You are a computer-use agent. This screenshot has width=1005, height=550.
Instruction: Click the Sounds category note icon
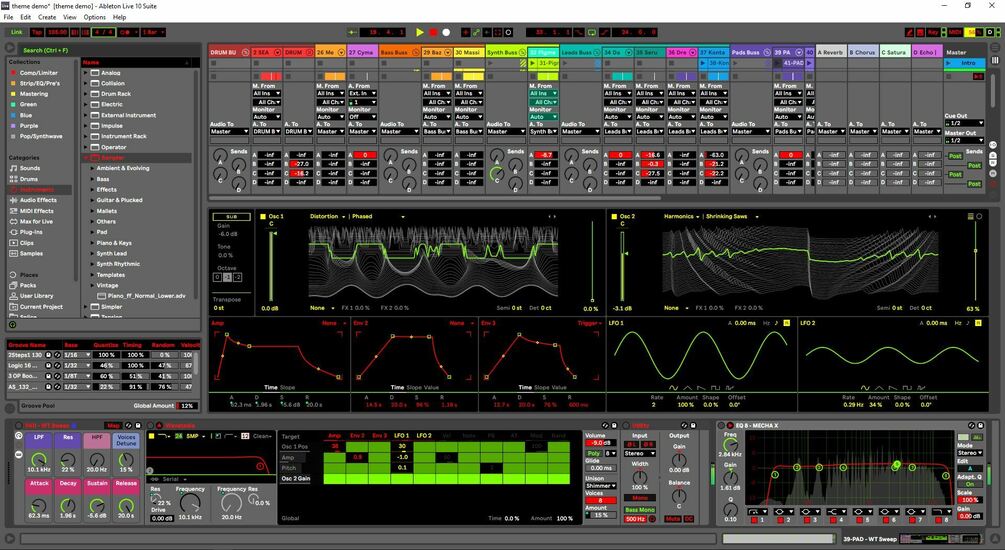(x=13, y=168)
